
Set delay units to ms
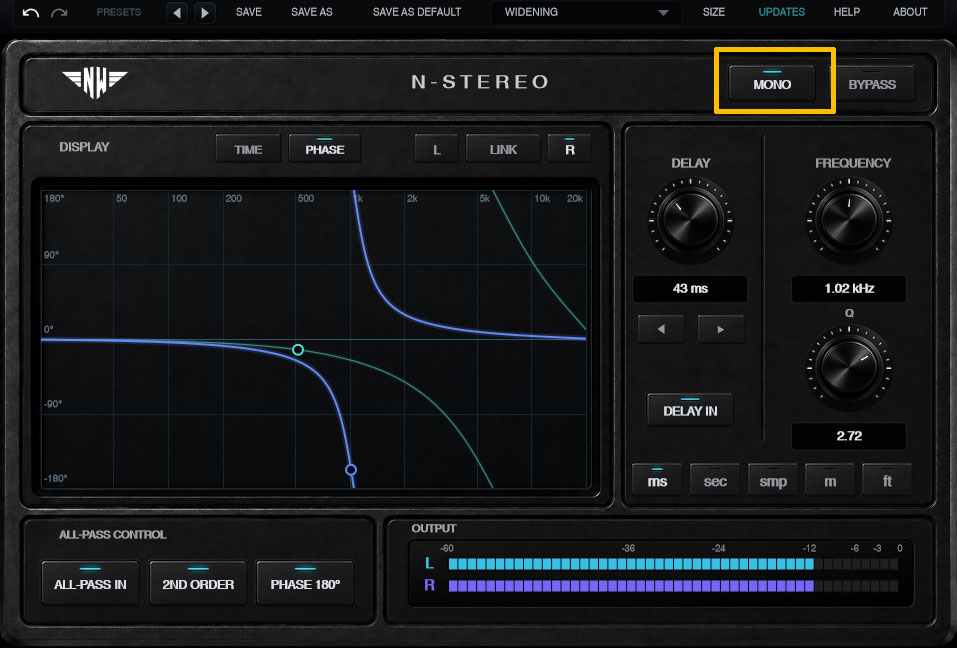pyautogui.click(x=657, y=481)
